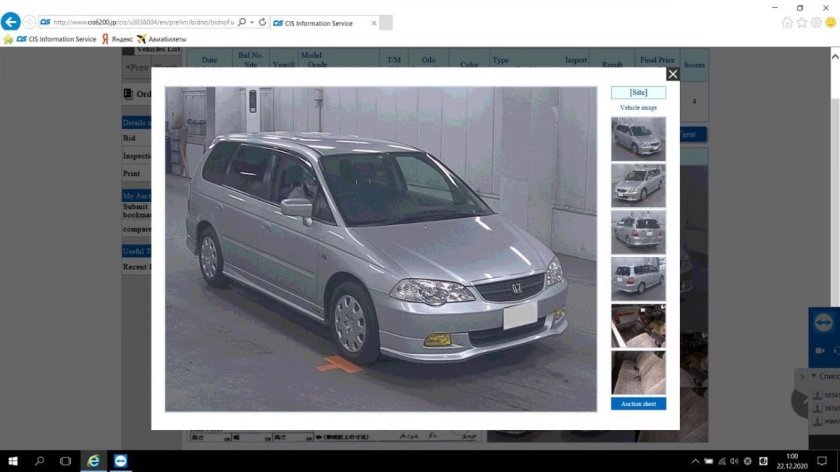Click the address bar search magnifier icon
Viewport: 840px width, 472px height.
242,22
